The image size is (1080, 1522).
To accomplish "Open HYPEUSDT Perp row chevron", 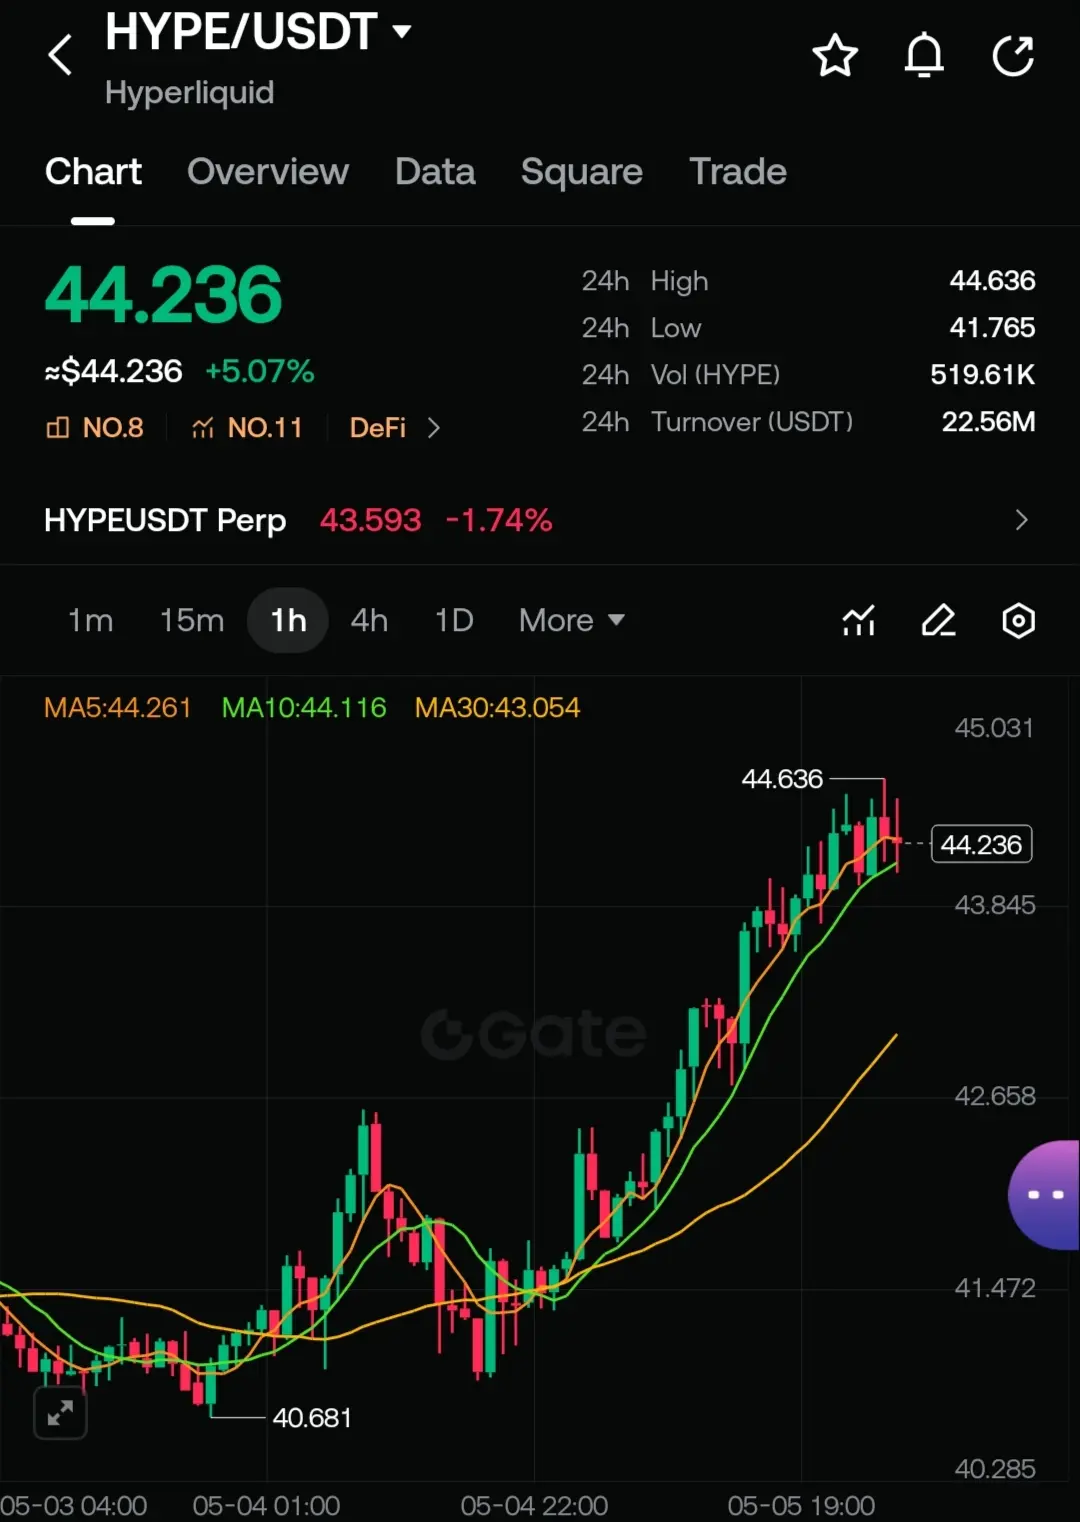I will 1021,520.
